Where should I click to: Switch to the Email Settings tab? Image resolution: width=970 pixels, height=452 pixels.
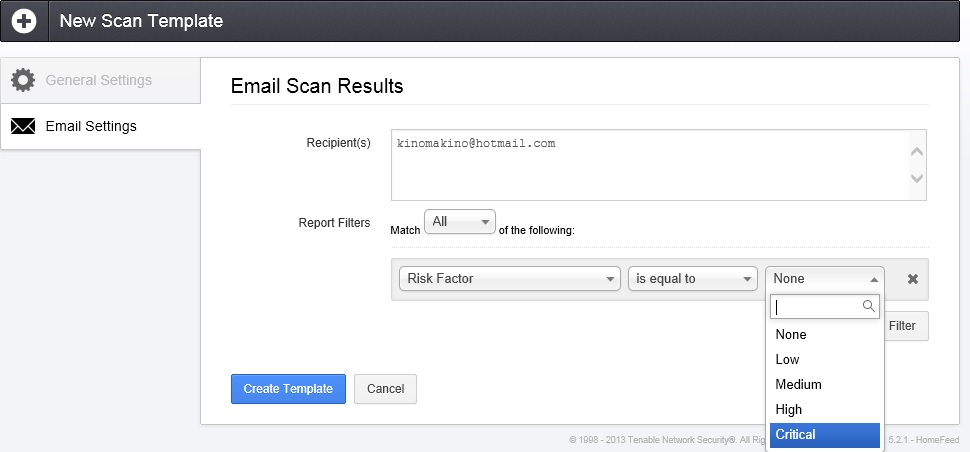(91, 127)
